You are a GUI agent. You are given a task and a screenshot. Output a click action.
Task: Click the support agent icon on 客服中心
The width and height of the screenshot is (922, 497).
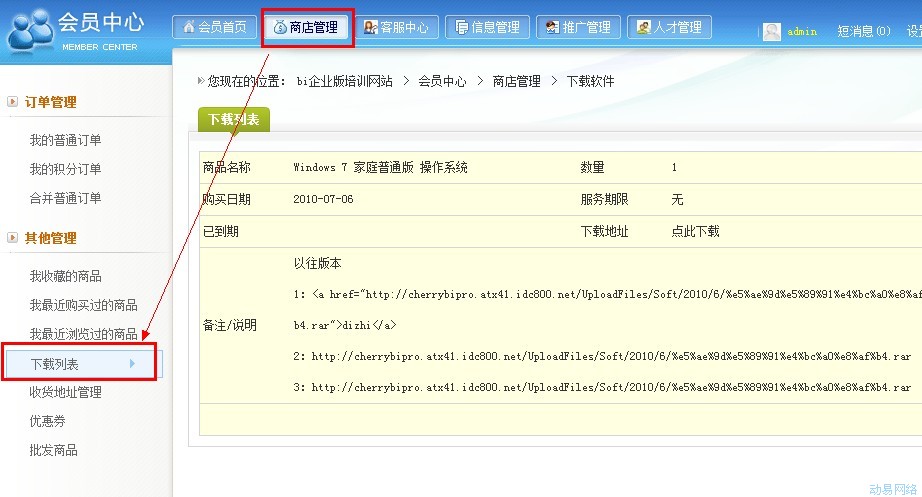370,28
